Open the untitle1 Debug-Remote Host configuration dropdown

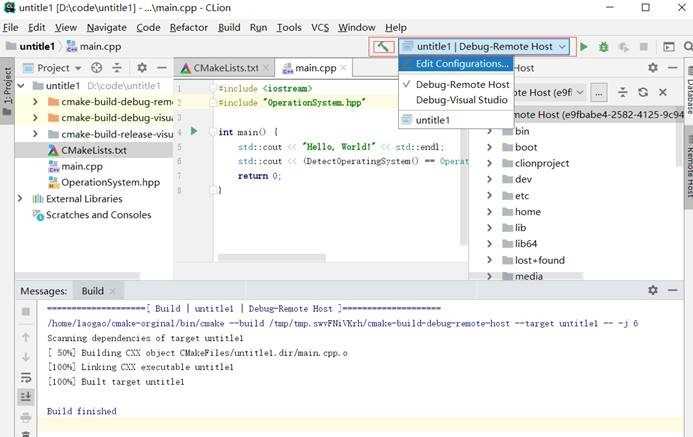coord(484,46)
